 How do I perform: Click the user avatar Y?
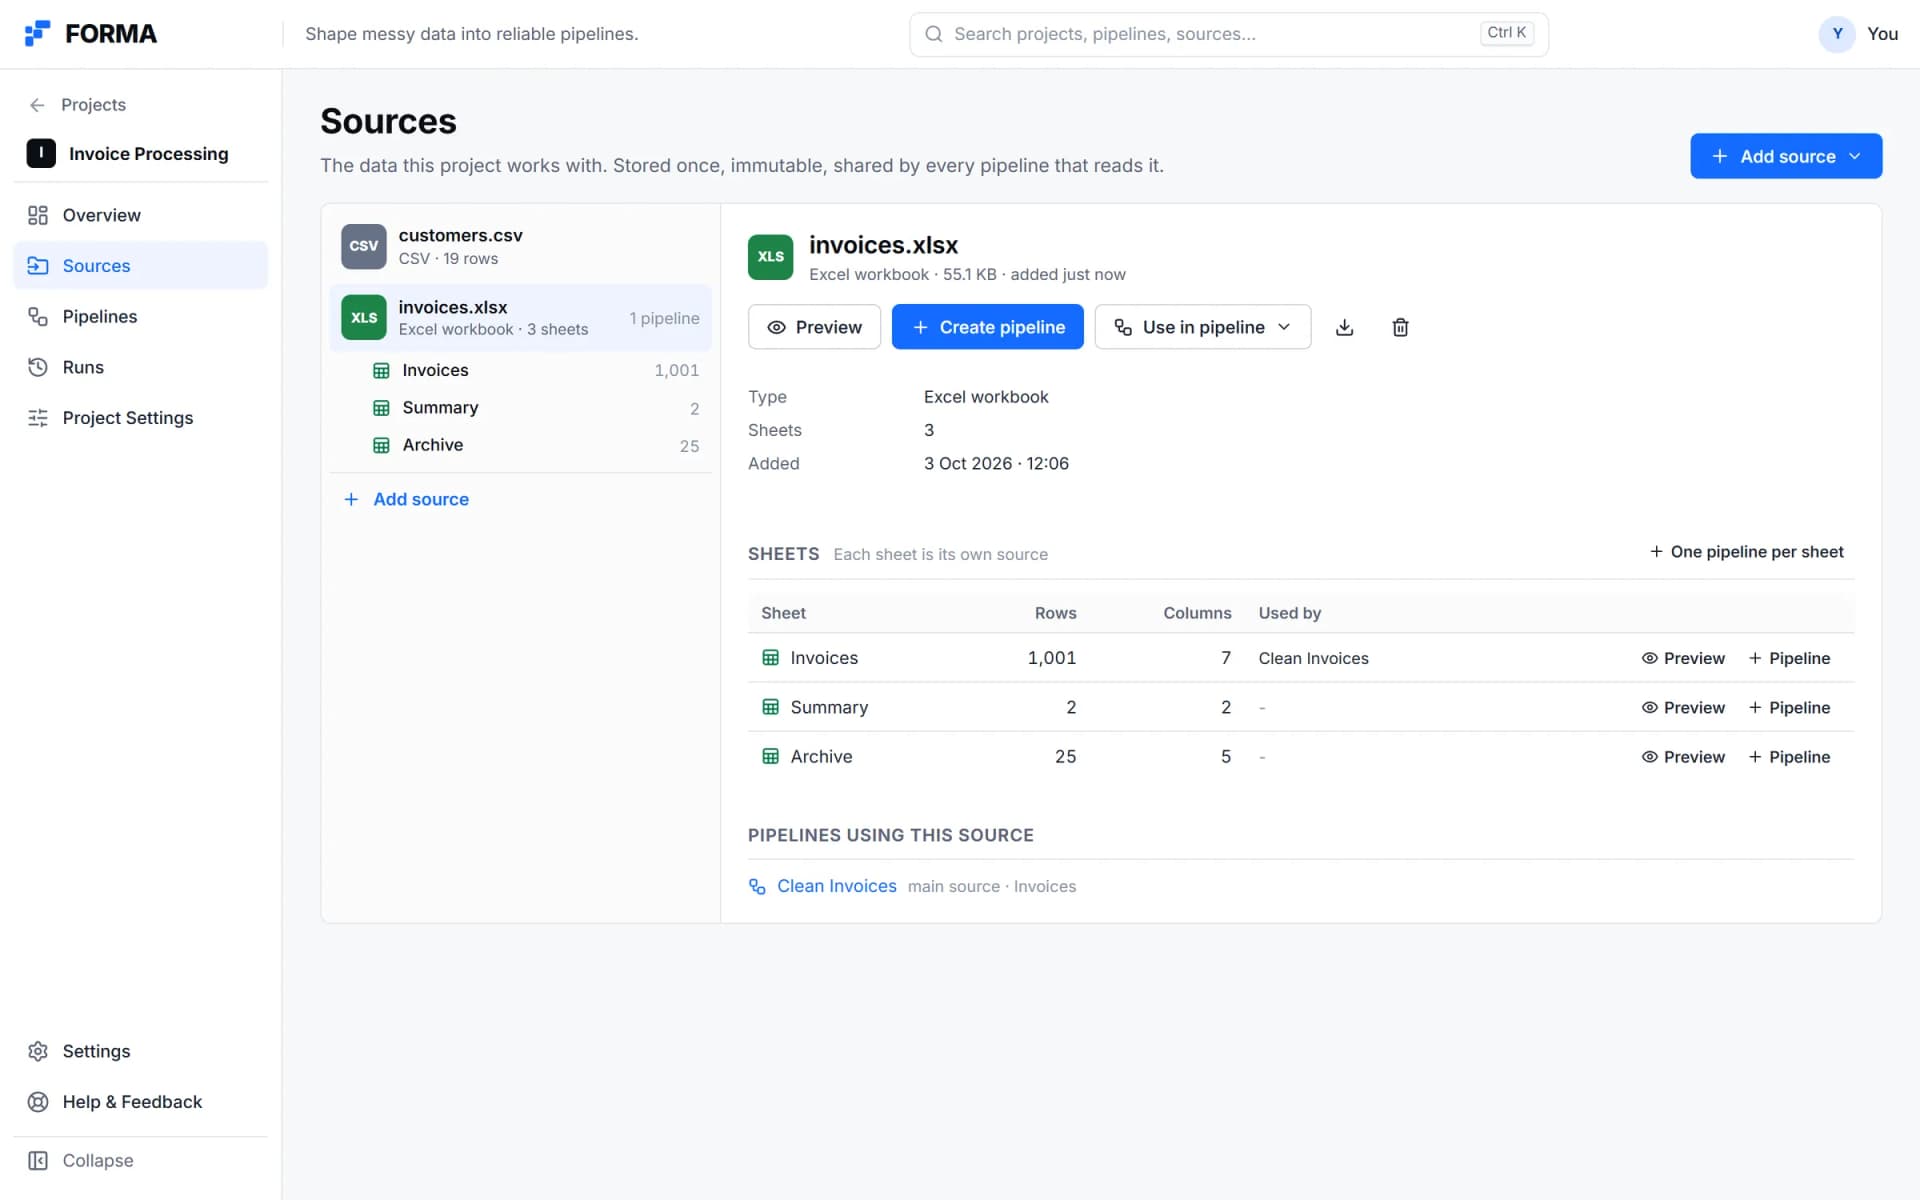[1837, 34]
